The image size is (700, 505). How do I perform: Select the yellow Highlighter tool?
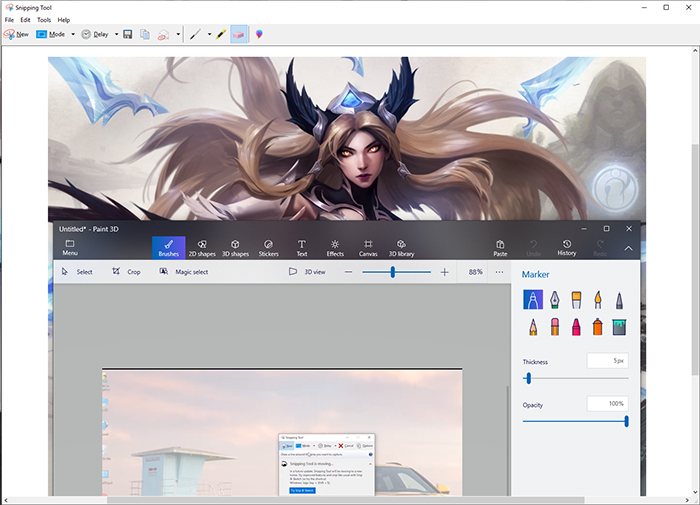point(220,34)
